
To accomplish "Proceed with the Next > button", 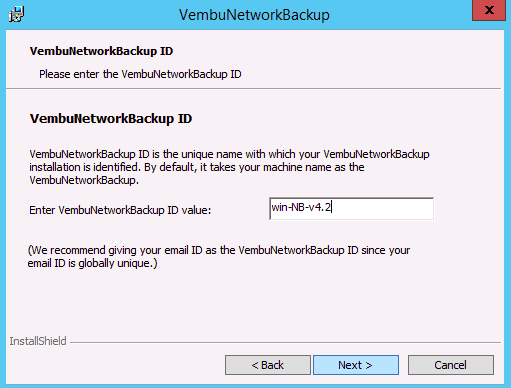I will click(x=356, y=365).
